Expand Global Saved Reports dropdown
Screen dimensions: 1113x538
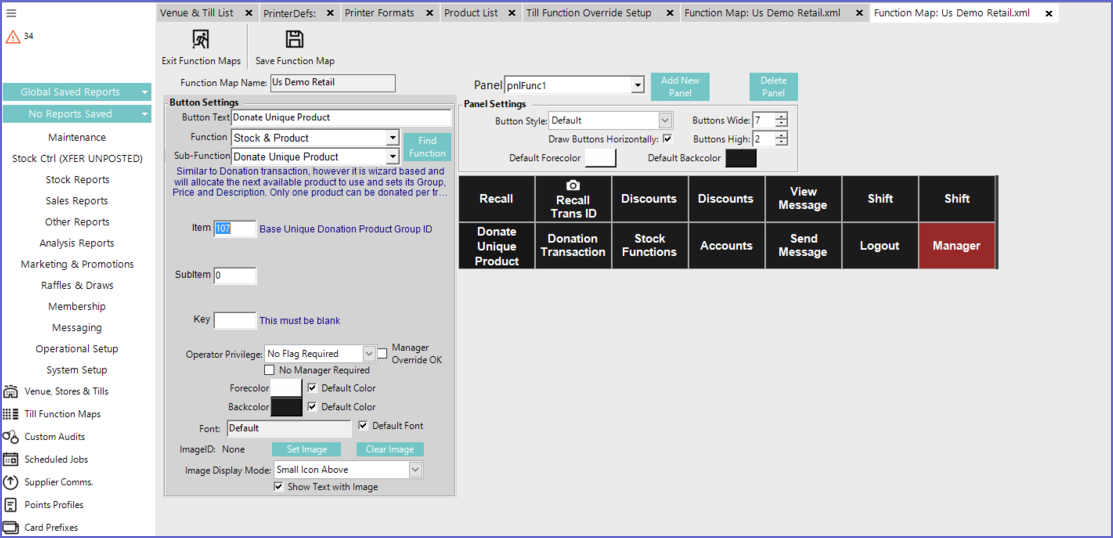[144, 92]
